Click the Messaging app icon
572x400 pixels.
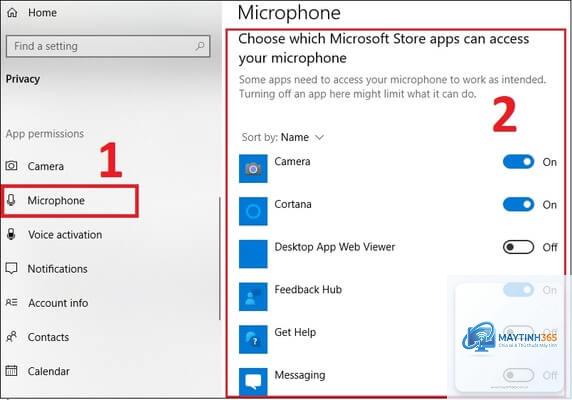[253, 382]
